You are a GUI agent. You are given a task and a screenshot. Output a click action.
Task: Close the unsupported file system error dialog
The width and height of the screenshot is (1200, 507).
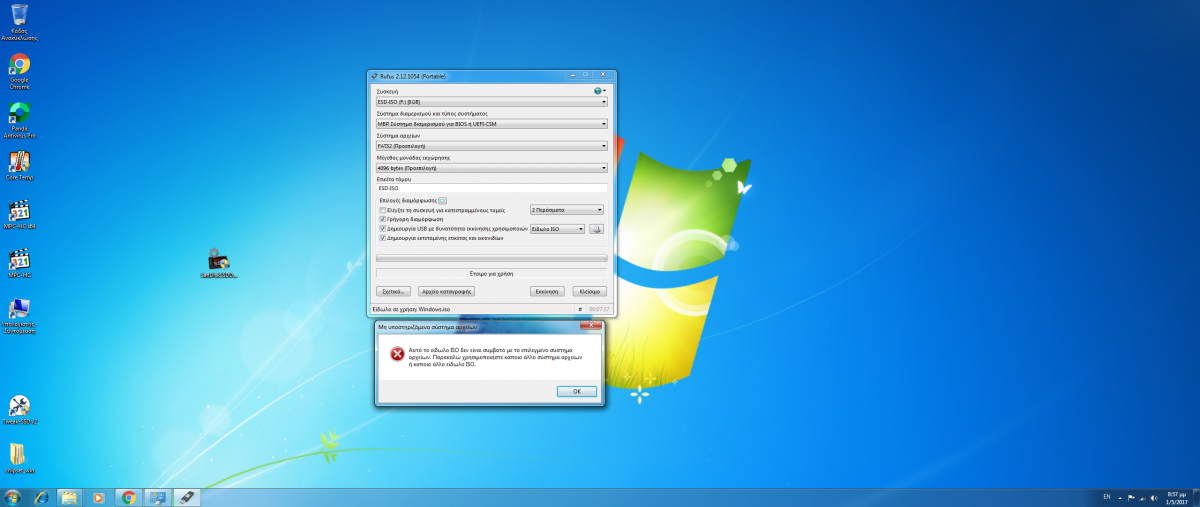tap(590, 326)
